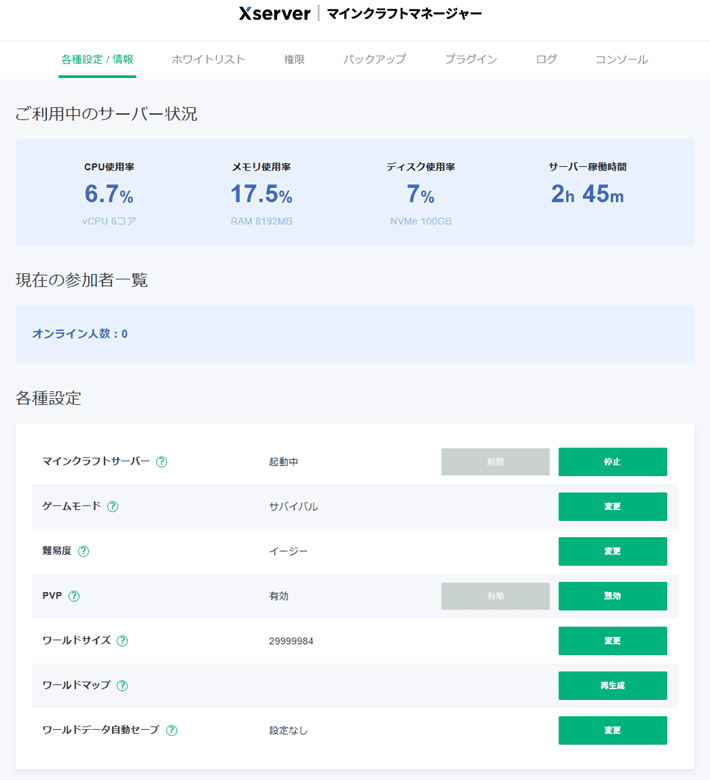Click the 停止 button for Minecraft server

[x=612, y=462]
